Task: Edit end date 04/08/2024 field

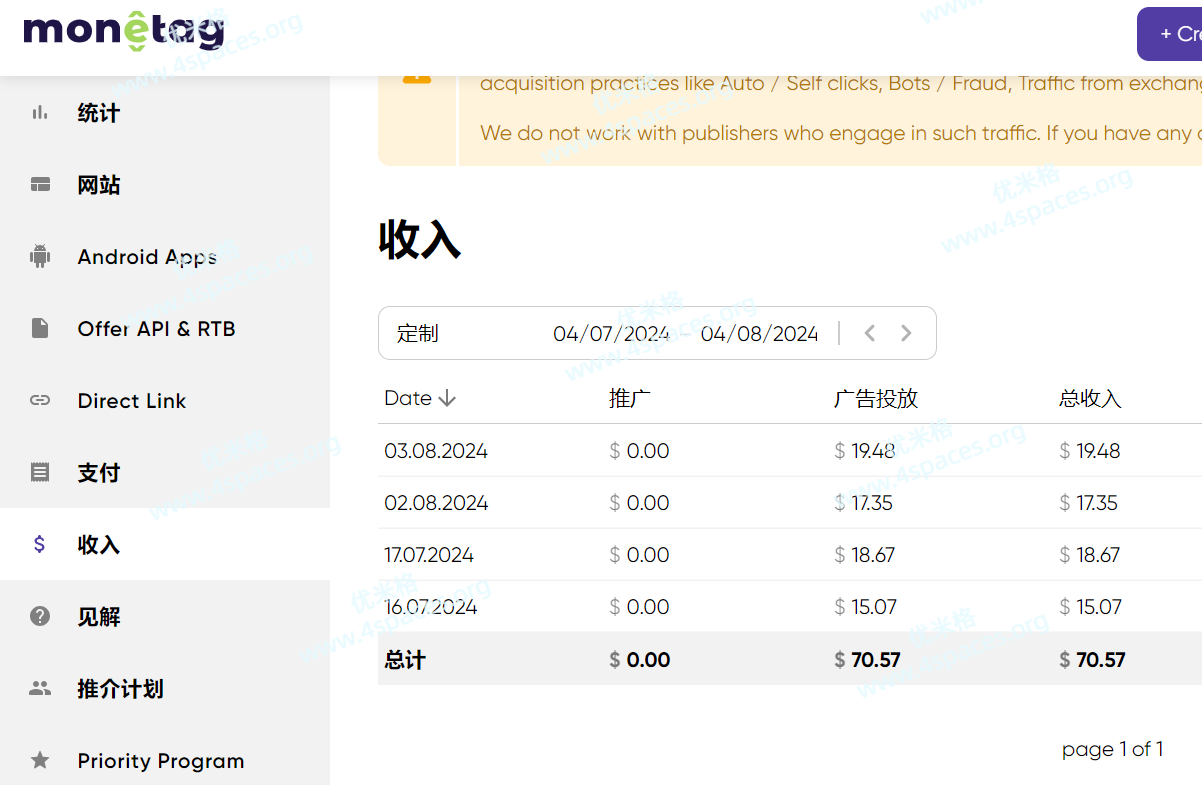Action: [759, 334]
